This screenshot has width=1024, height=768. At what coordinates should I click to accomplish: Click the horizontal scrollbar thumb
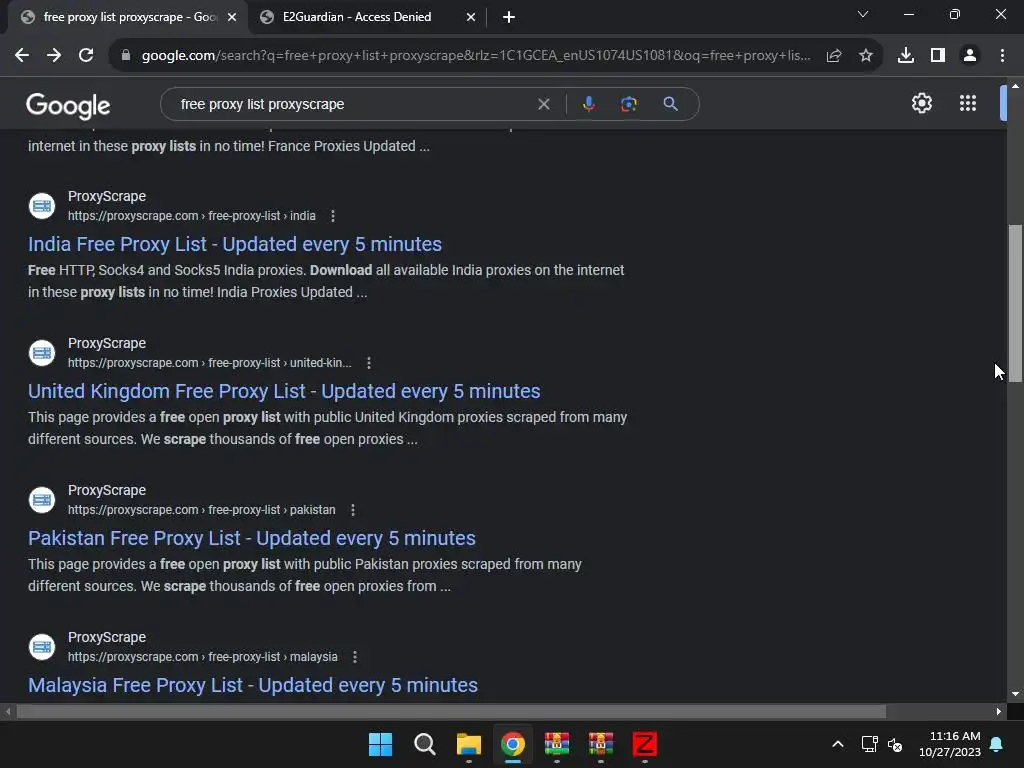click(x=451, y=711)
